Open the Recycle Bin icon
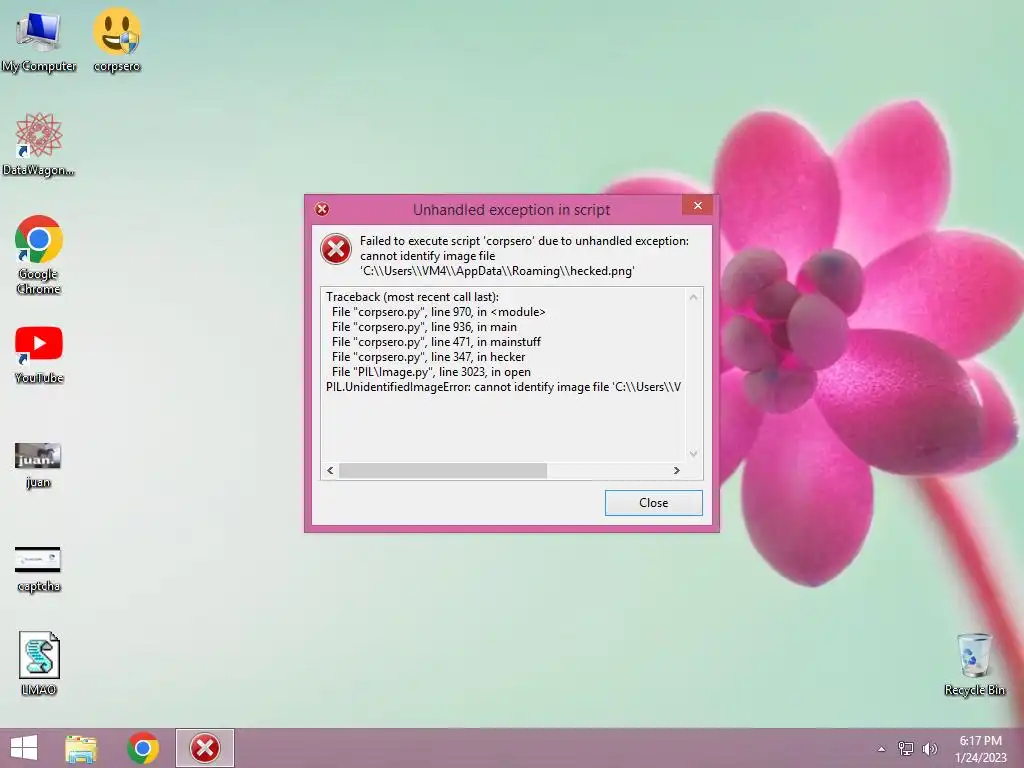This screenshot has height=768, width=1024. pyautogui.click(x=974, y=664)
